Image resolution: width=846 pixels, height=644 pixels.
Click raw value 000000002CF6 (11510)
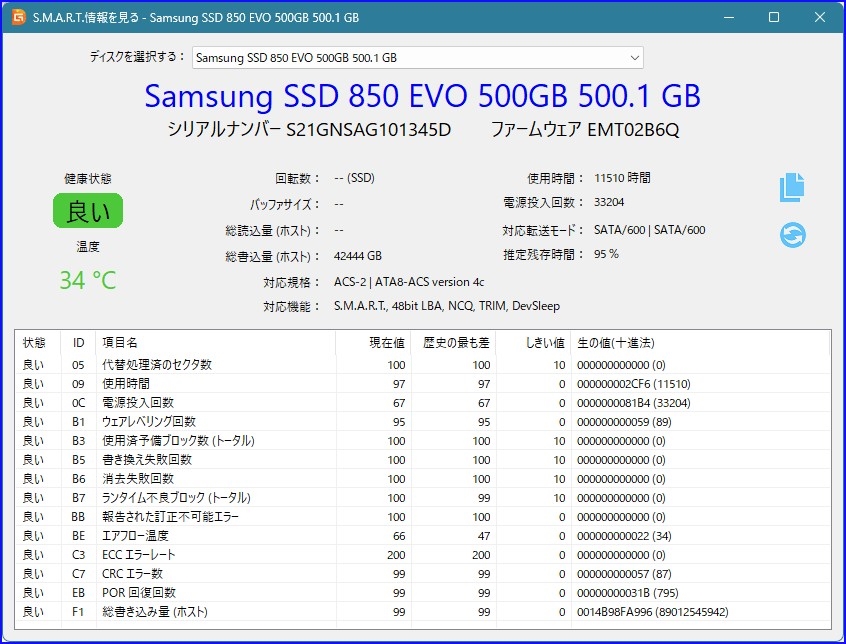point(633,384)
